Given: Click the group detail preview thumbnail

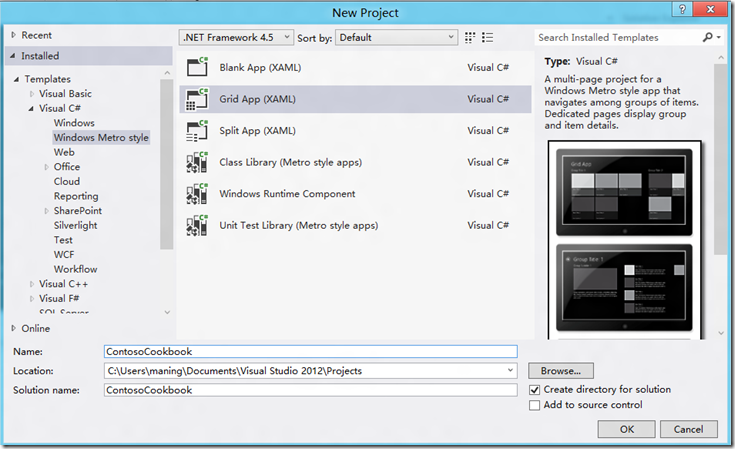Looking at the screenshot, I should pyautogui.click(x=624, y=288).
